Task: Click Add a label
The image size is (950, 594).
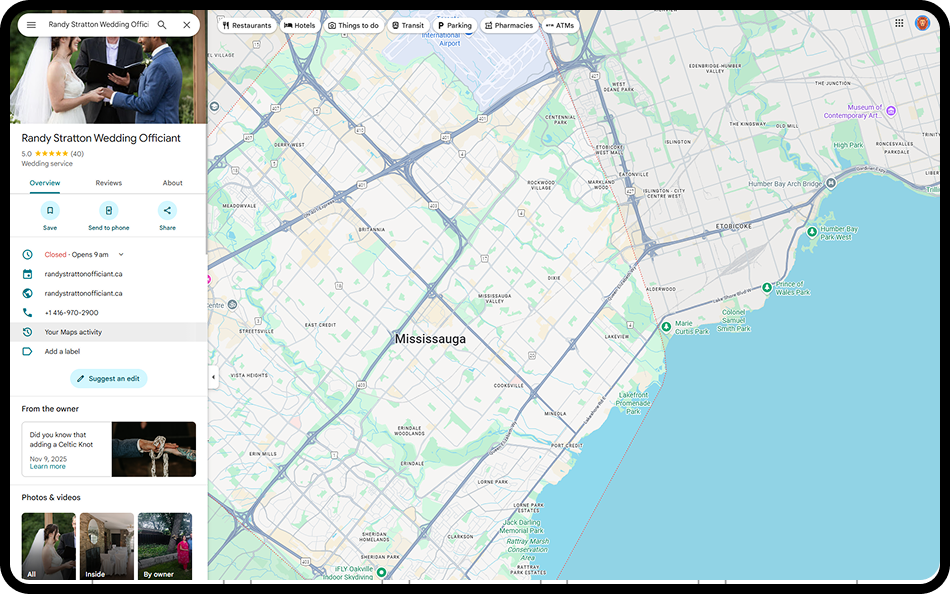Action: point(62,352)
